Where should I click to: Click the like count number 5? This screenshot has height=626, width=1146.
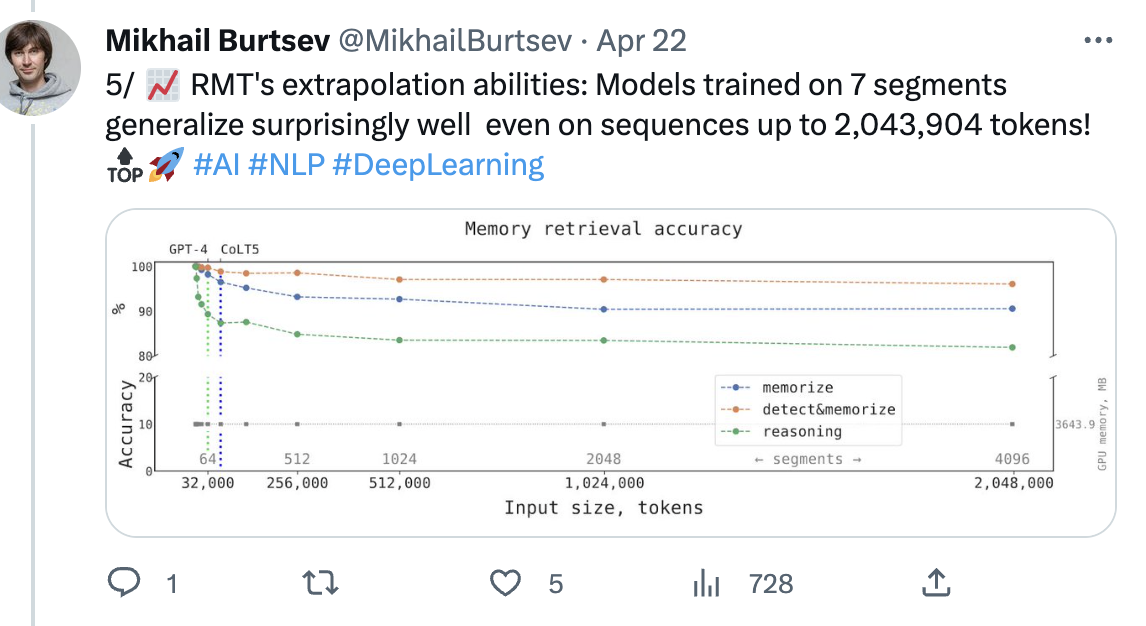556,584
